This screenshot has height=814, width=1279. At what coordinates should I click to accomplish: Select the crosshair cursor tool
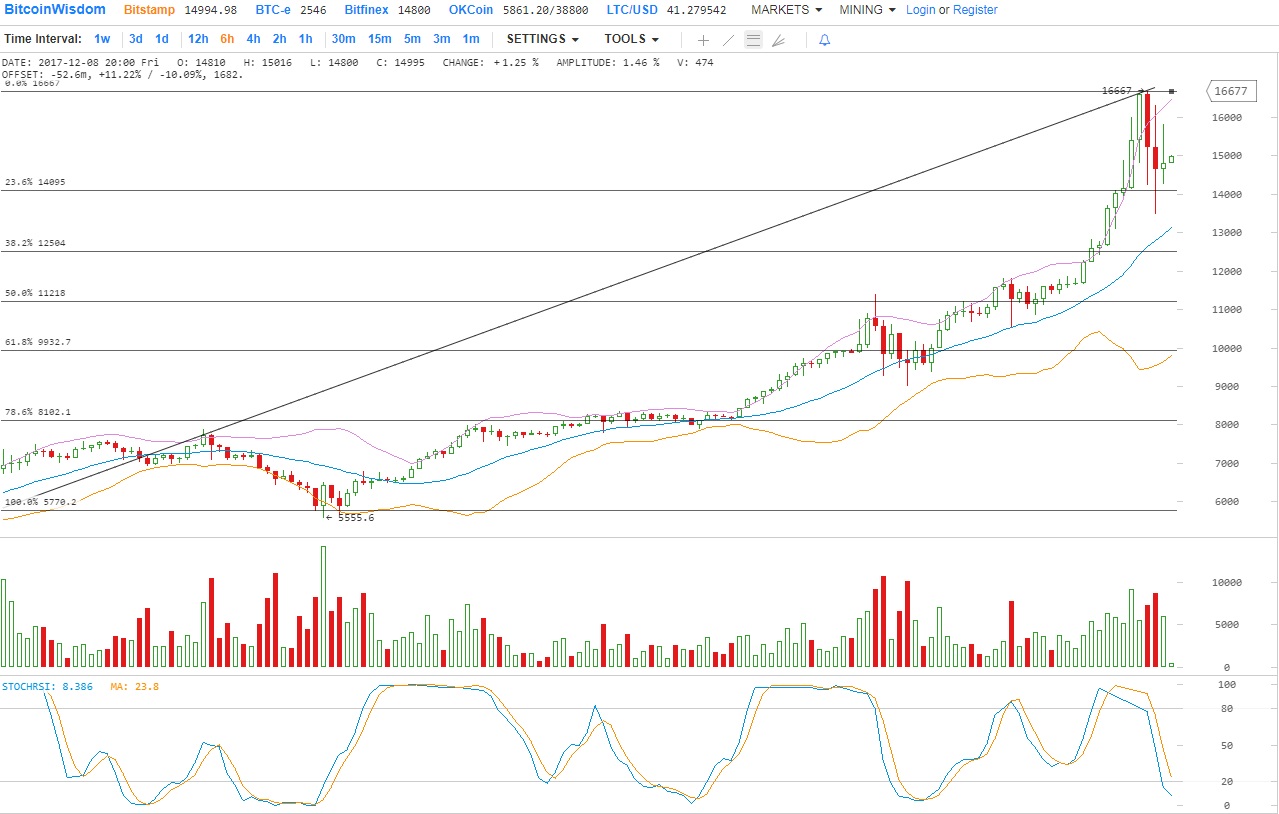click(x=703, y=40)
